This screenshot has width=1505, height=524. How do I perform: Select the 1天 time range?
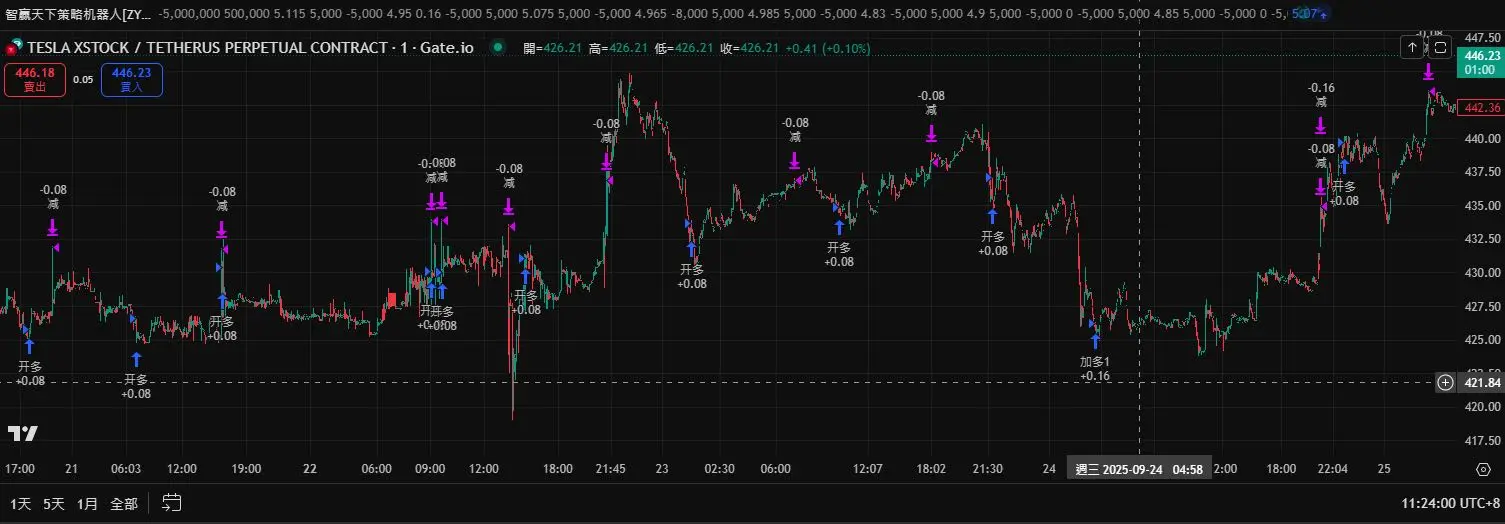tap(21, 503)
